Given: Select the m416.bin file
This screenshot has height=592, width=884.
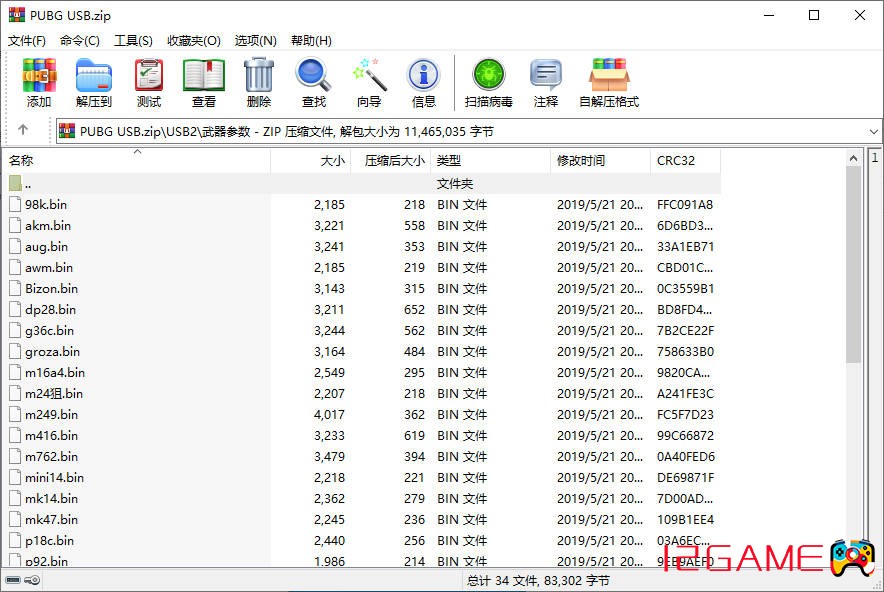Looking at the screenshot, I should coord(54,435).
